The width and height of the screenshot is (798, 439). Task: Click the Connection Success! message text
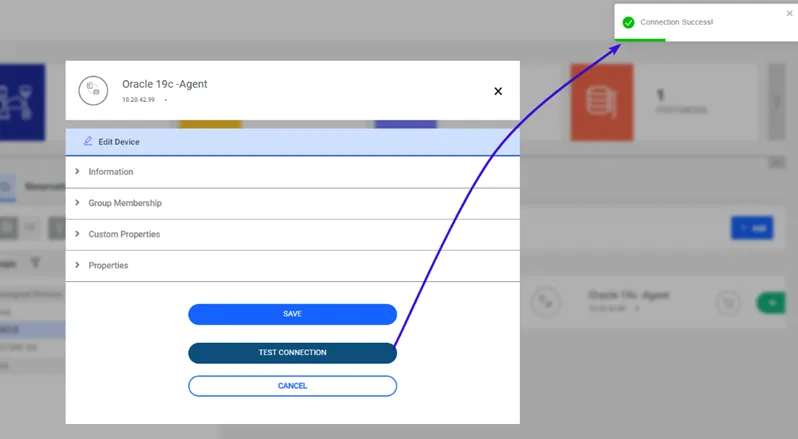[x=676, y=22]
